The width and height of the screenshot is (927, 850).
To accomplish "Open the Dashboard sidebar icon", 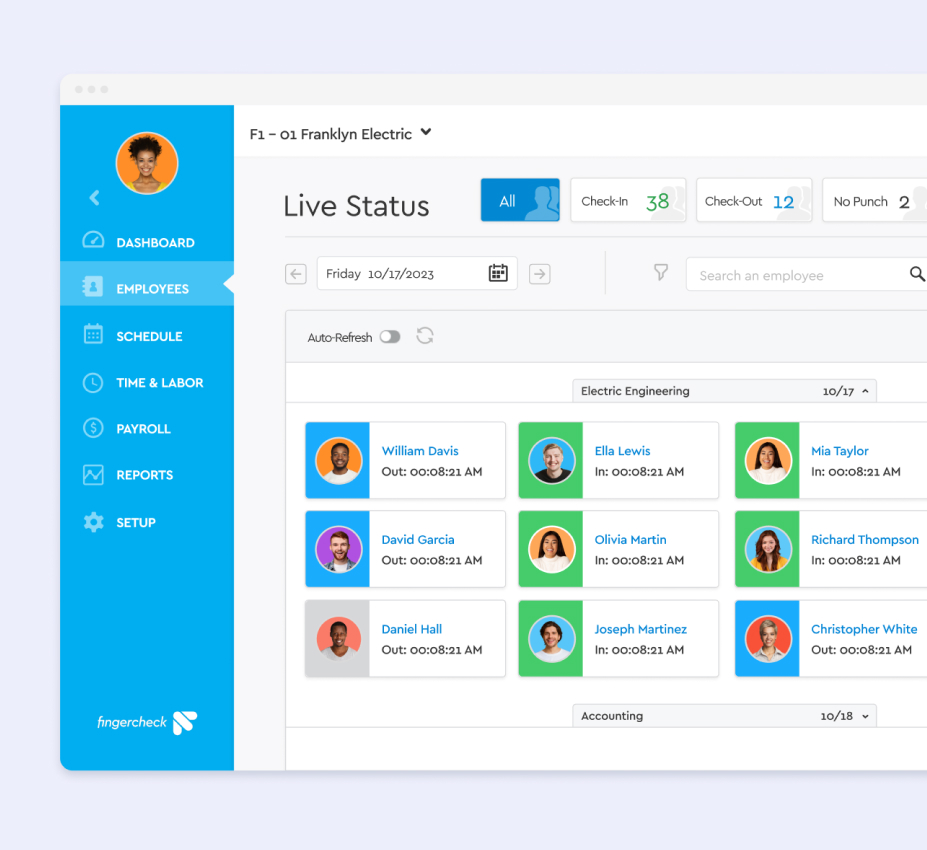I will [x=94, y=241].
